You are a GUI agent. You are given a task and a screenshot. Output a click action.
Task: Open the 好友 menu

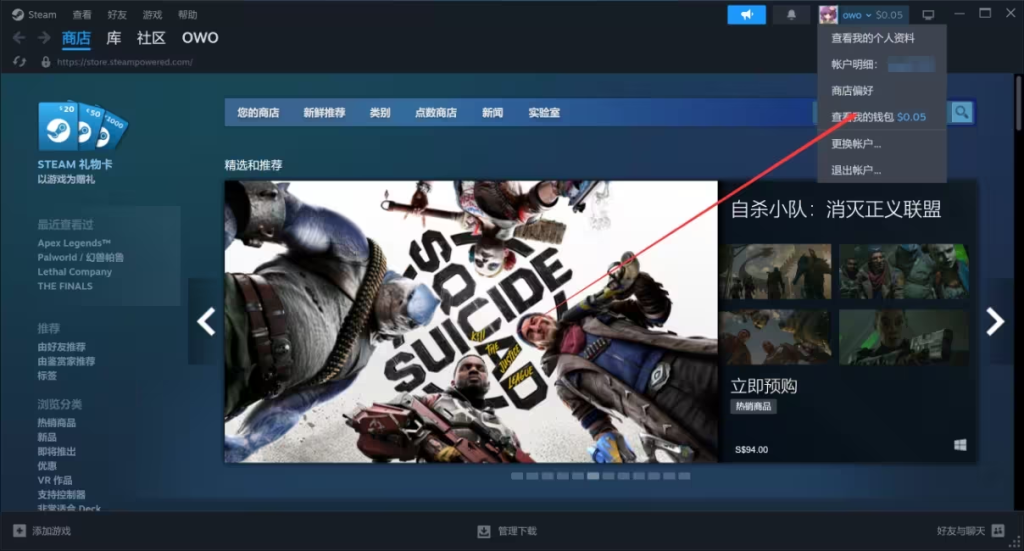[117, 14]
